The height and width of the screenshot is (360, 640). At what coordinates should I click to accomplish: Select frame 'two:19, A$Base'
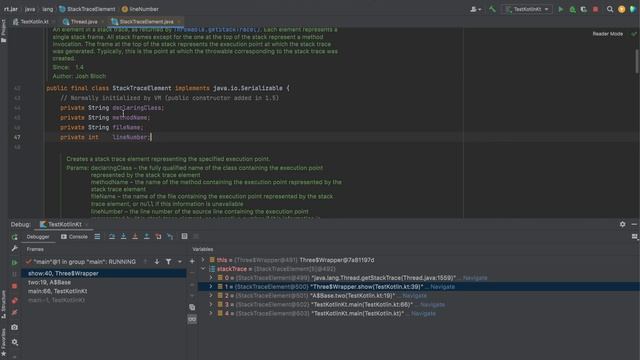tap(104, 282)
